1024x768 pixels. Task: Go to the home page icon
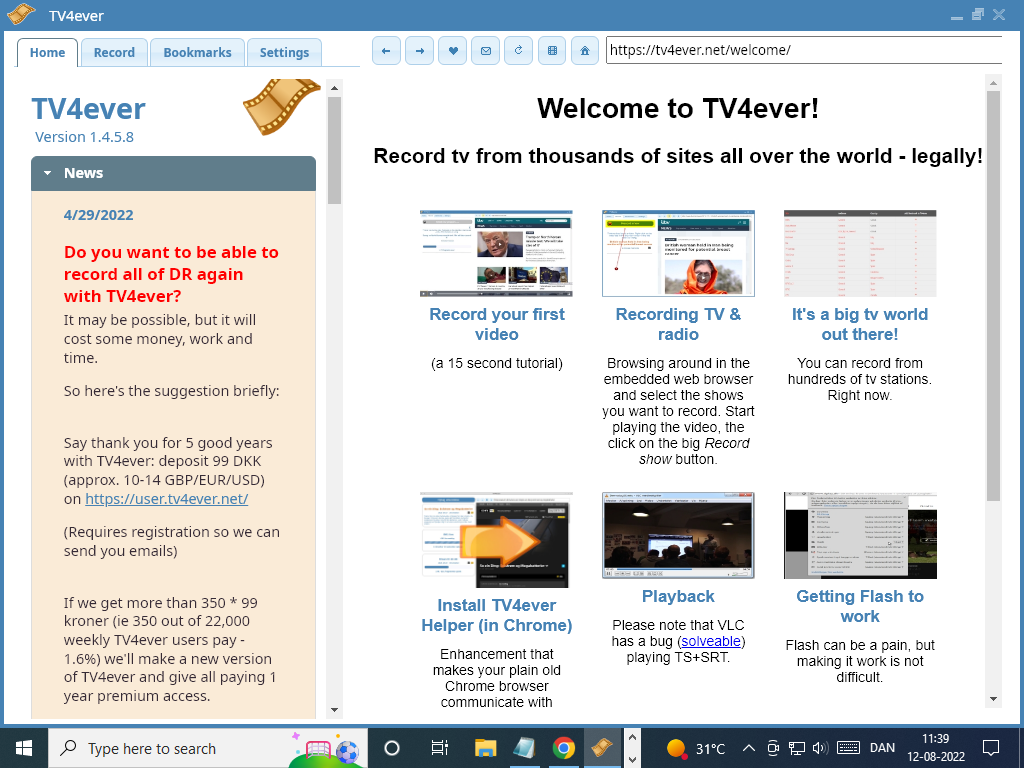click(585, 51)
